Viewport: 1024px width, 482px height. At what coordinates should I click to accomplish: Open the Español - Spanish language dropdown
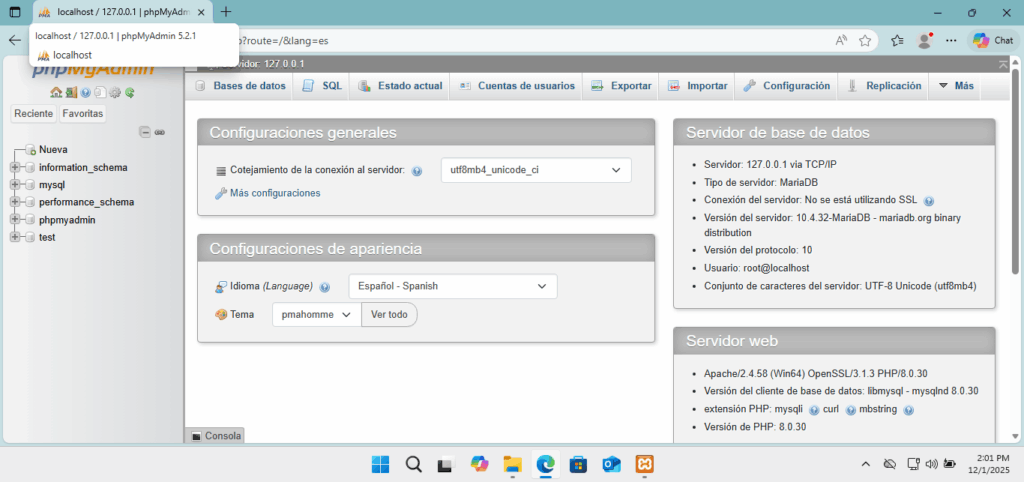click(453, 286)
